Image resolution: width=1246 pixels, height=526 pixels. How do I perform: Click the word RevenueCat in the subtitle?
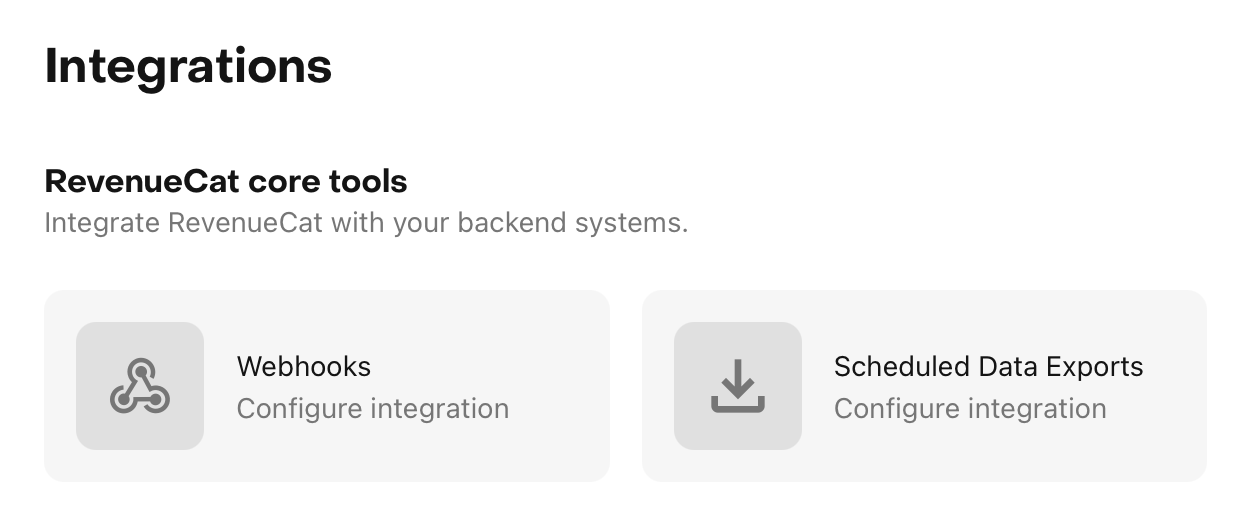click(x=245, y=222)
